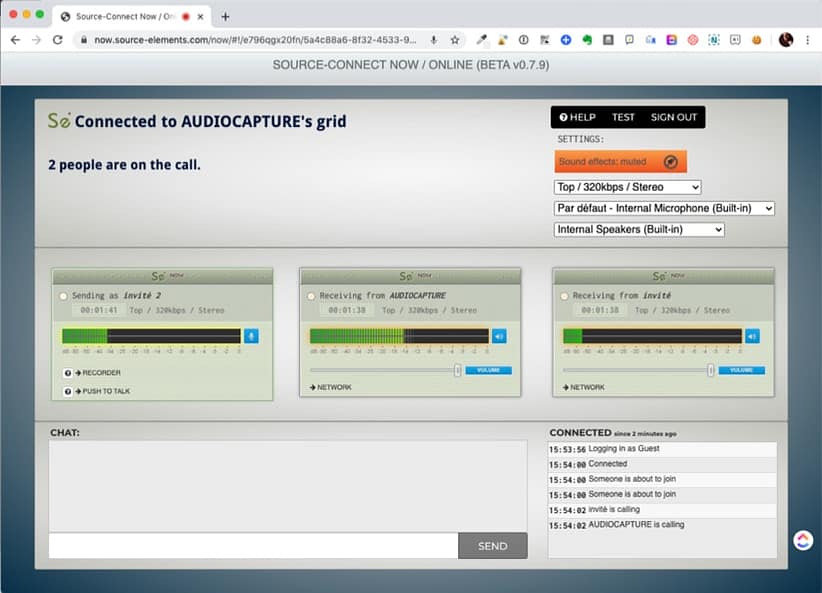Adjust the AUDIOCAPTURE volume slider handle
This screenshot has height=593, width=822.
coord(457,370)
